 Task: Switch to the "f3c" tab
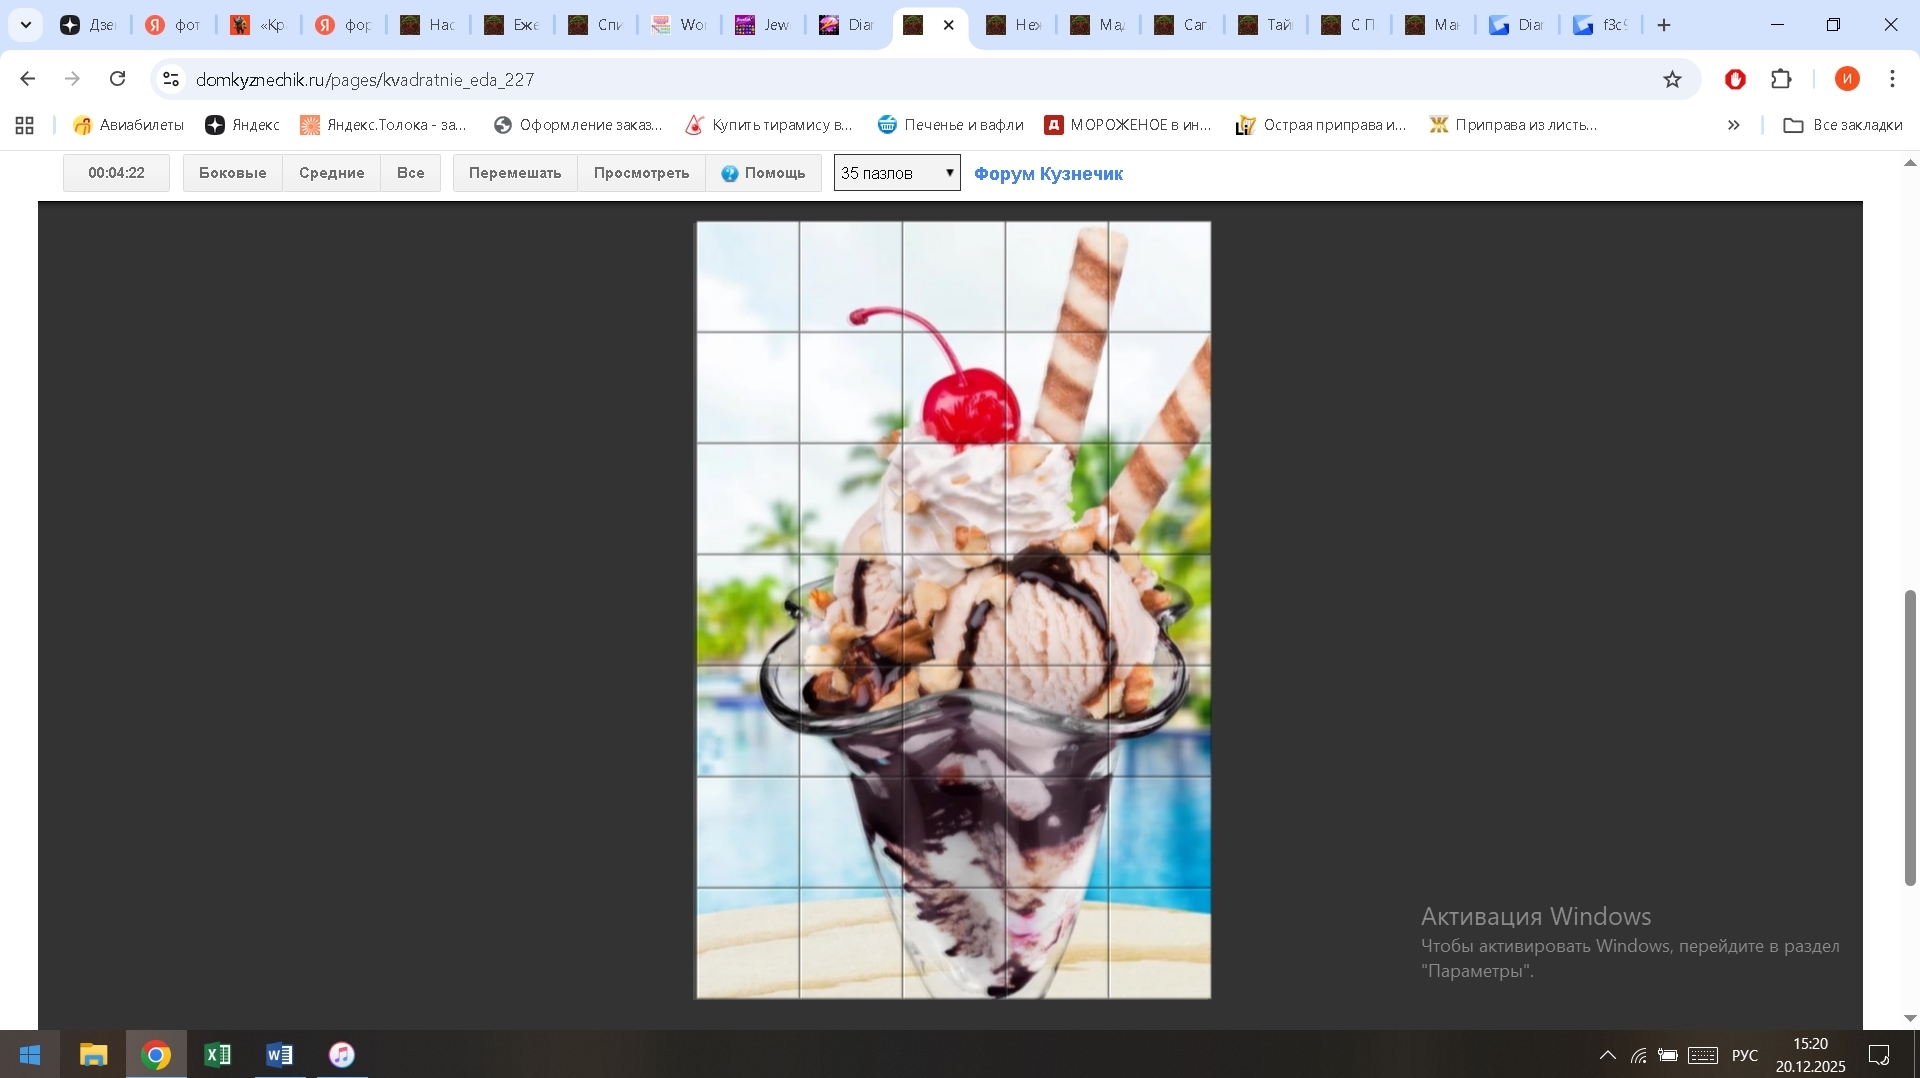point(1602,25)
